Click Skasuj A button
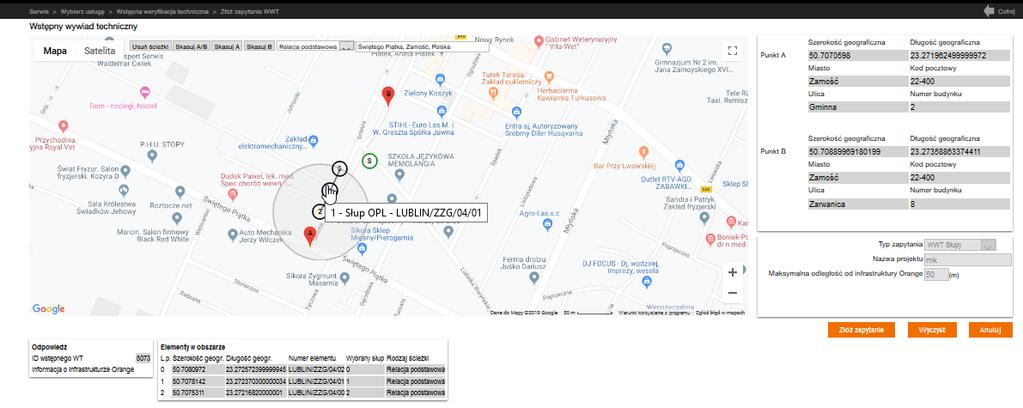Image resolution: width=1023 pixels, height=408 pixels. click(228, 47)
